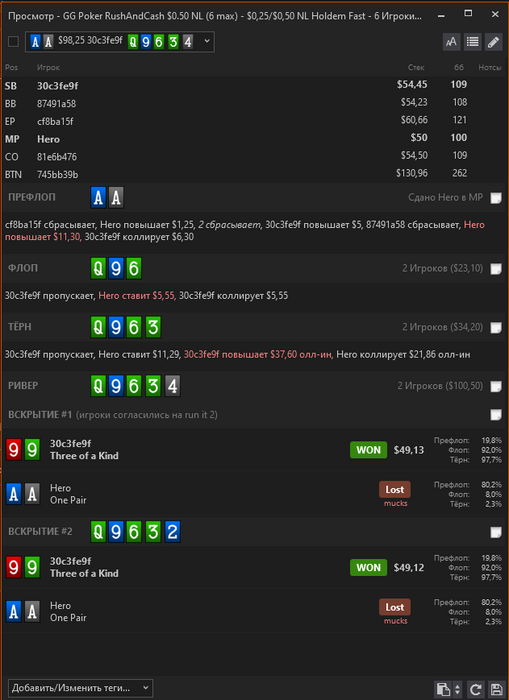Sort by the Игрок column header
The image size is (509, 700).
(x=48, y=67)
